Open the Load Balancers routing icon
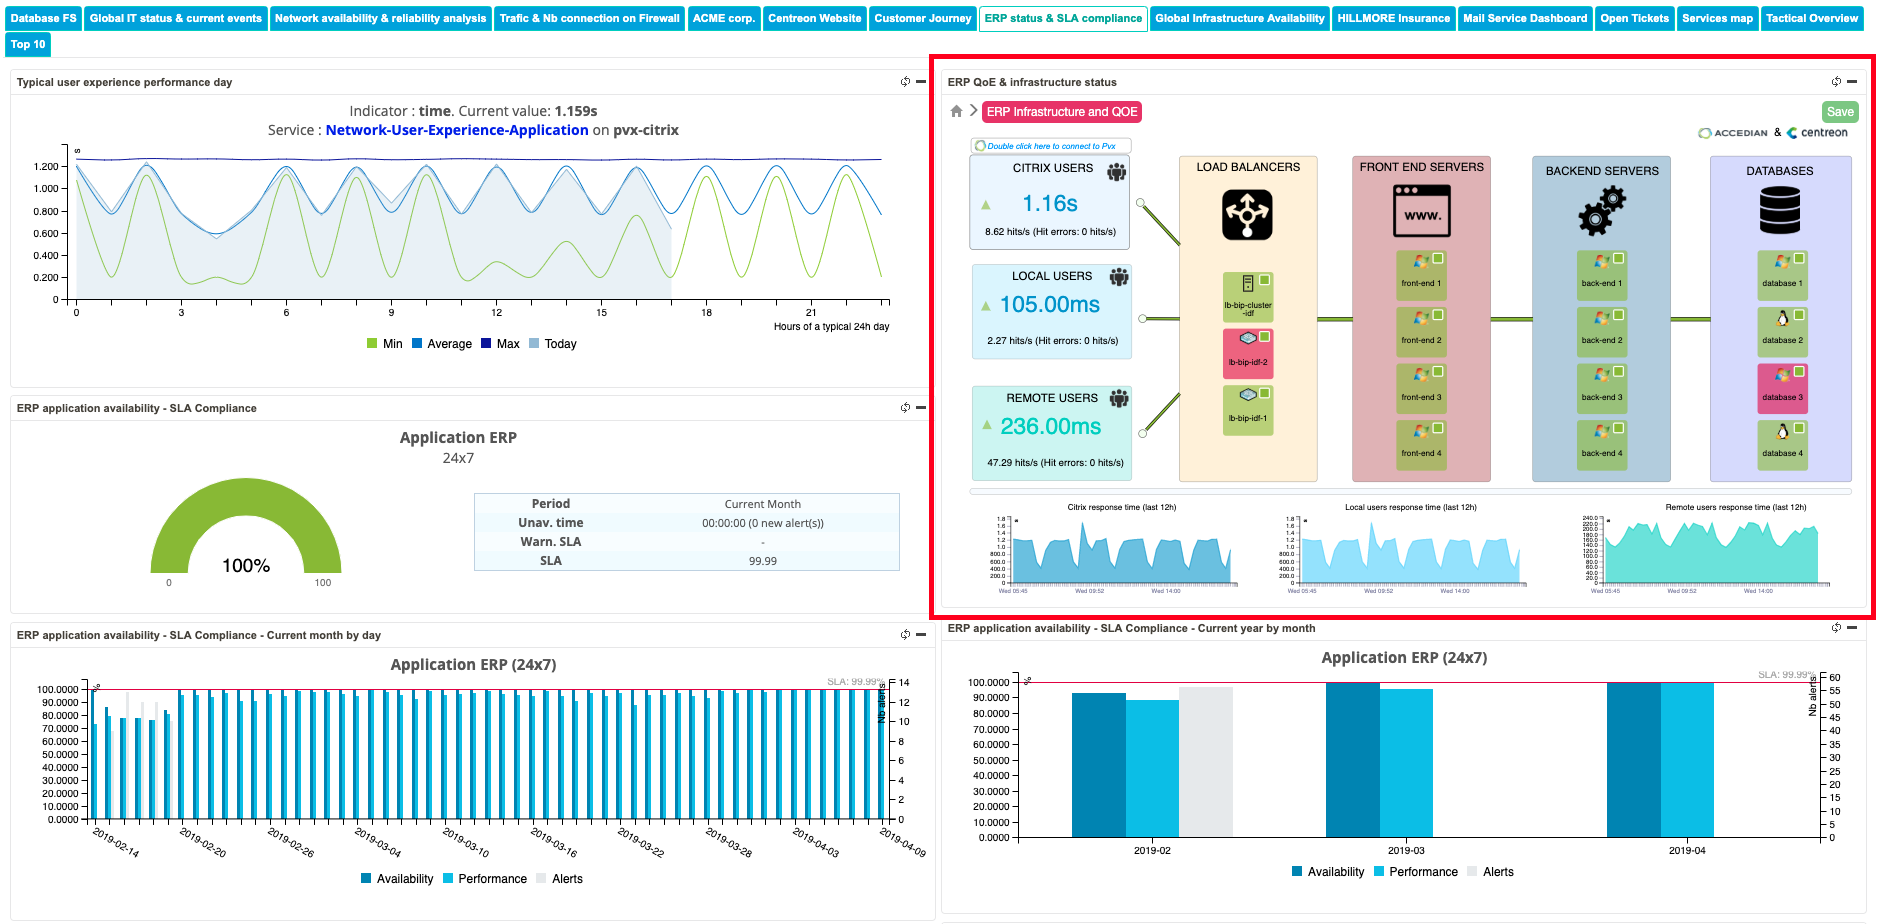The width and height of the screenshot is (1884, 924). (x=1247, y=215)
